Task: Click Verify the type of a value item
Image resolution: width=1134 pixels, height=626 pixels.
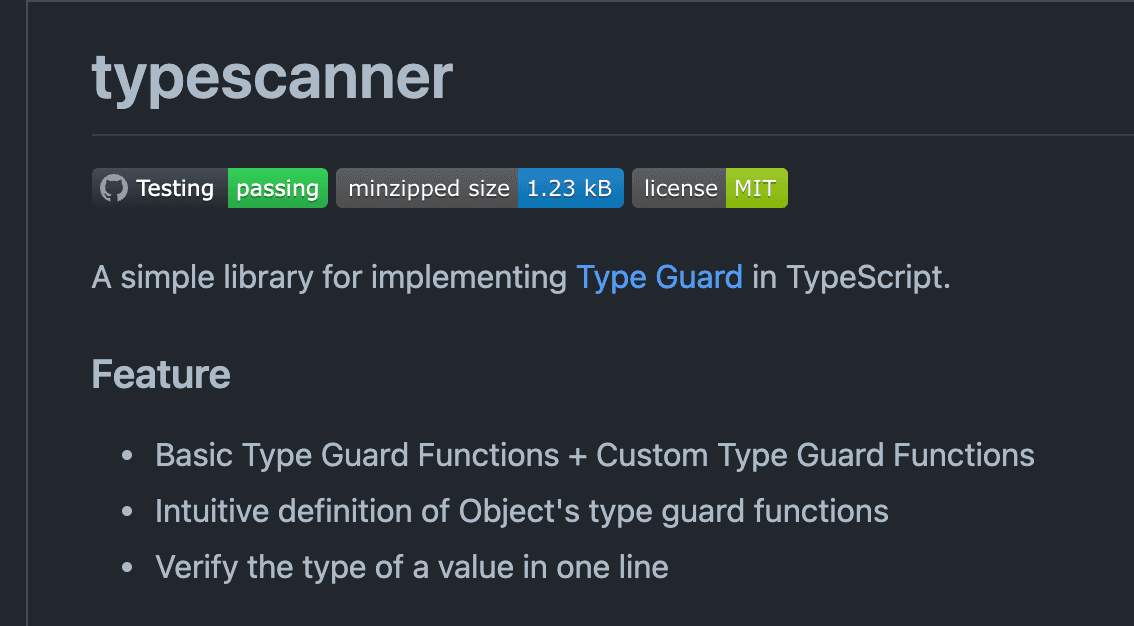Action: 412,567
